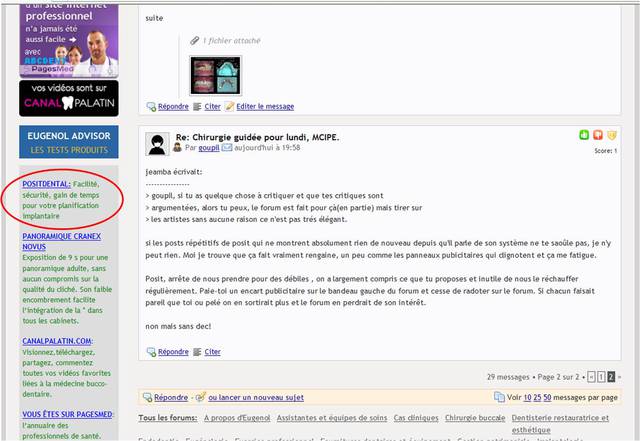Click the envelope icon beside goupil

point(227,148)
